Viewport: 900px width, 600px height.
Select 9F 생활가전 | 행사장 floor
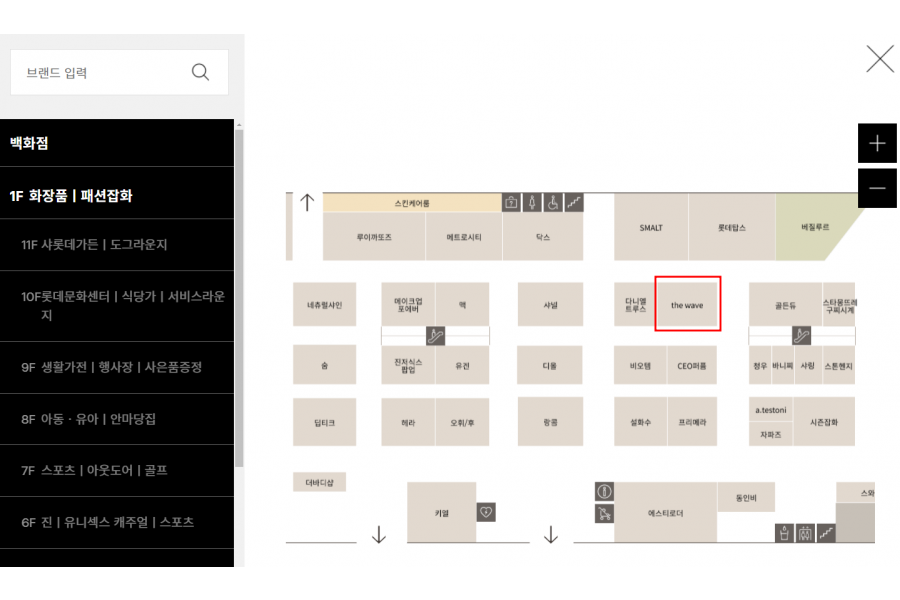[117, 367]
